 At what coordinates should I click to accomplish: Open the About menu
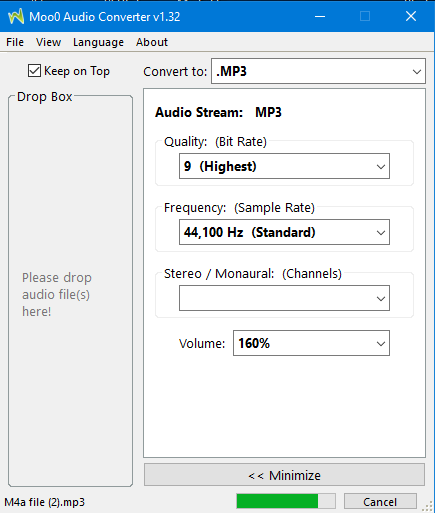point(152,42)
